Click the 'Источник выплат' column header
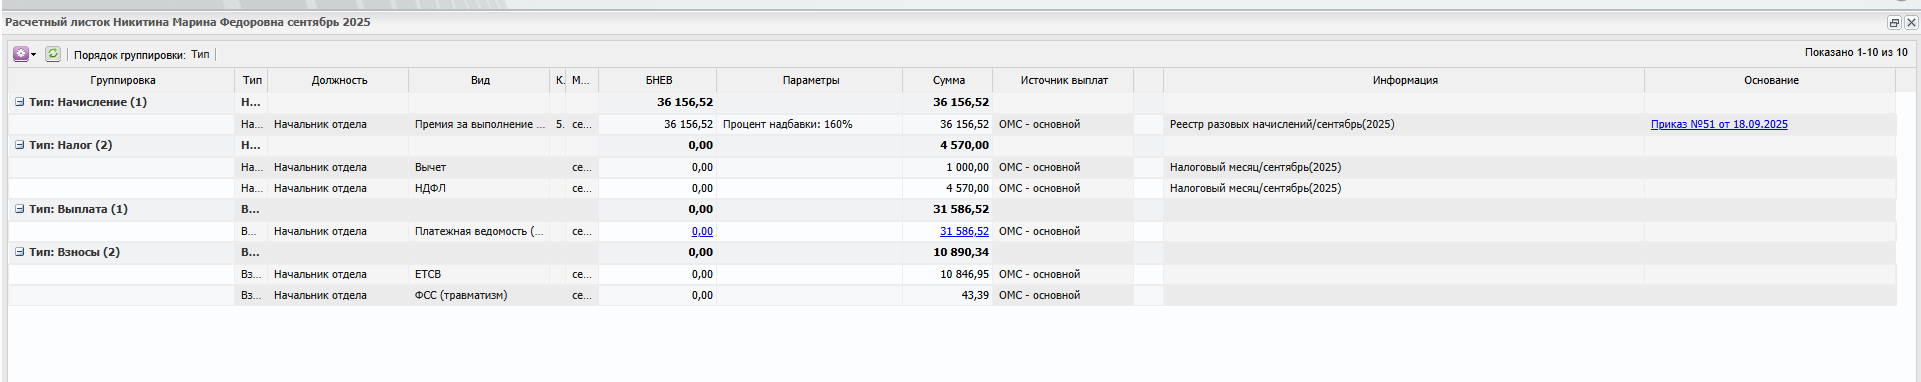This screenshot has height=382, width=1921. pos(1064,80)
